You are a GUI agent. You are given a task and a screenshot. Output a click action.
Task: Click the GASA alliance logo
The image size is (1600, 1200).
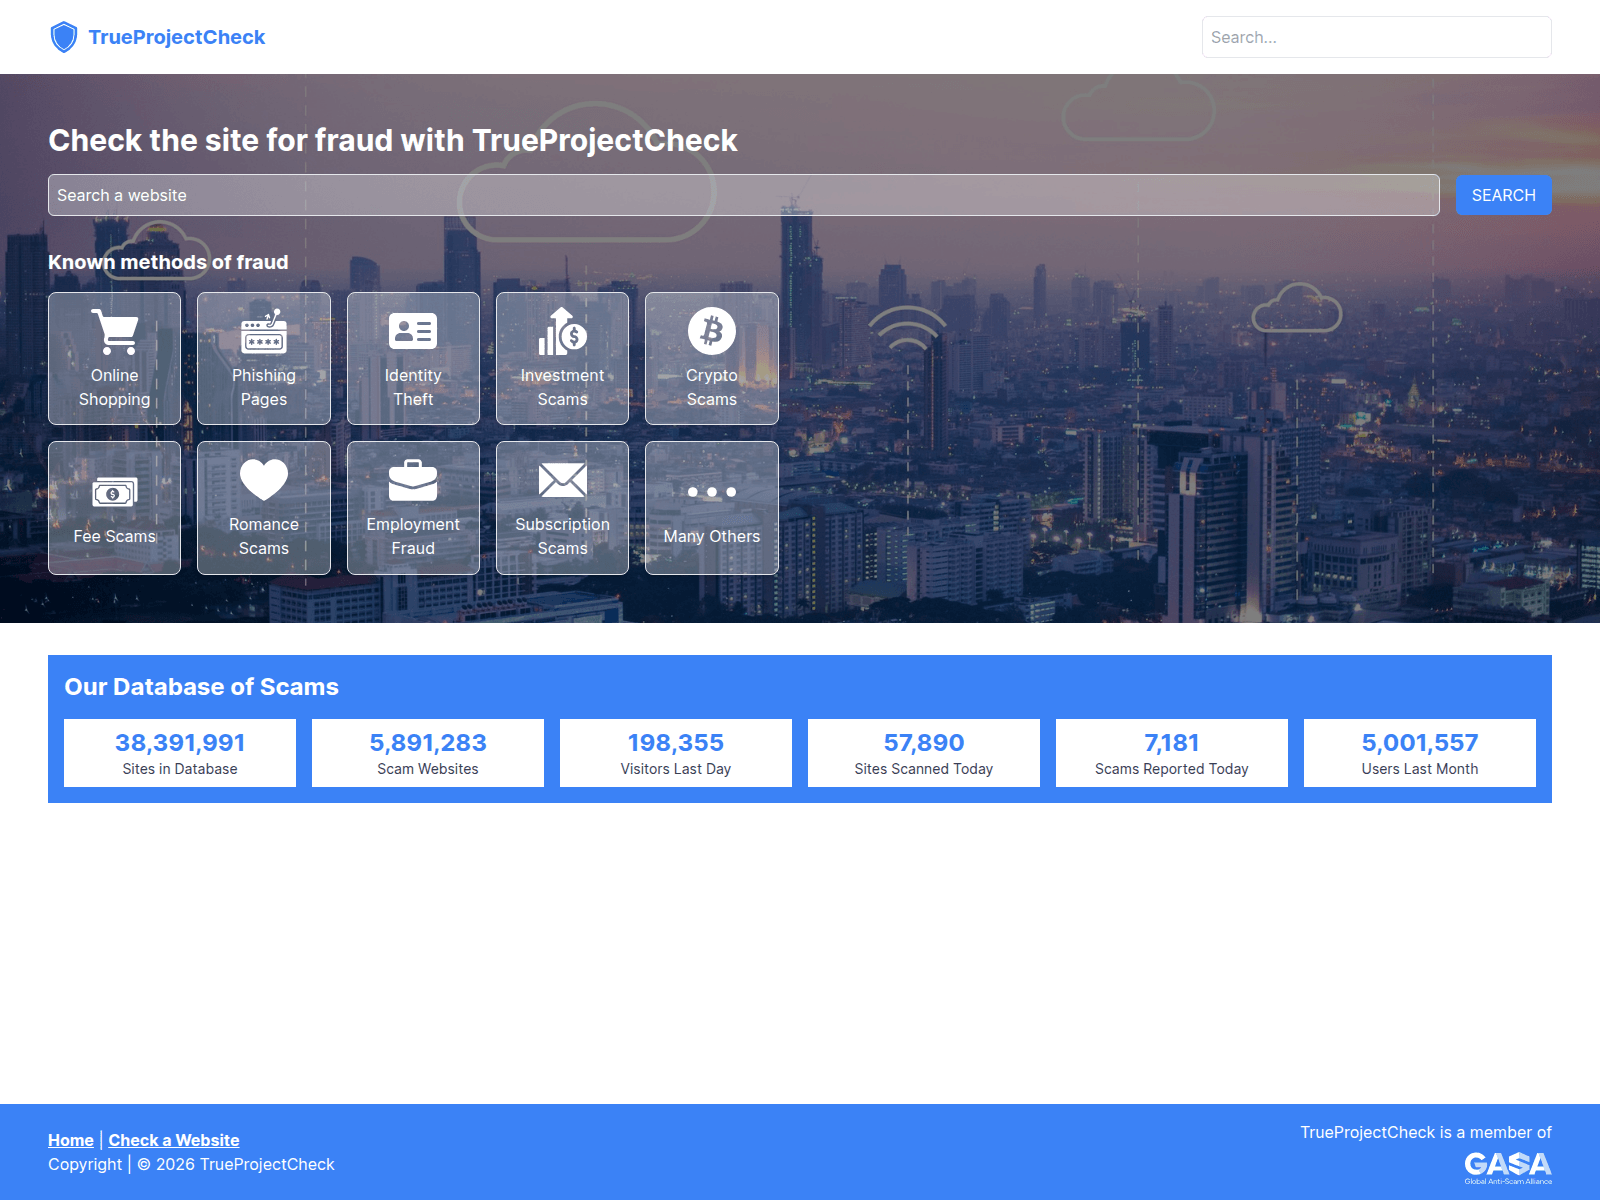coord(1508,1167)
